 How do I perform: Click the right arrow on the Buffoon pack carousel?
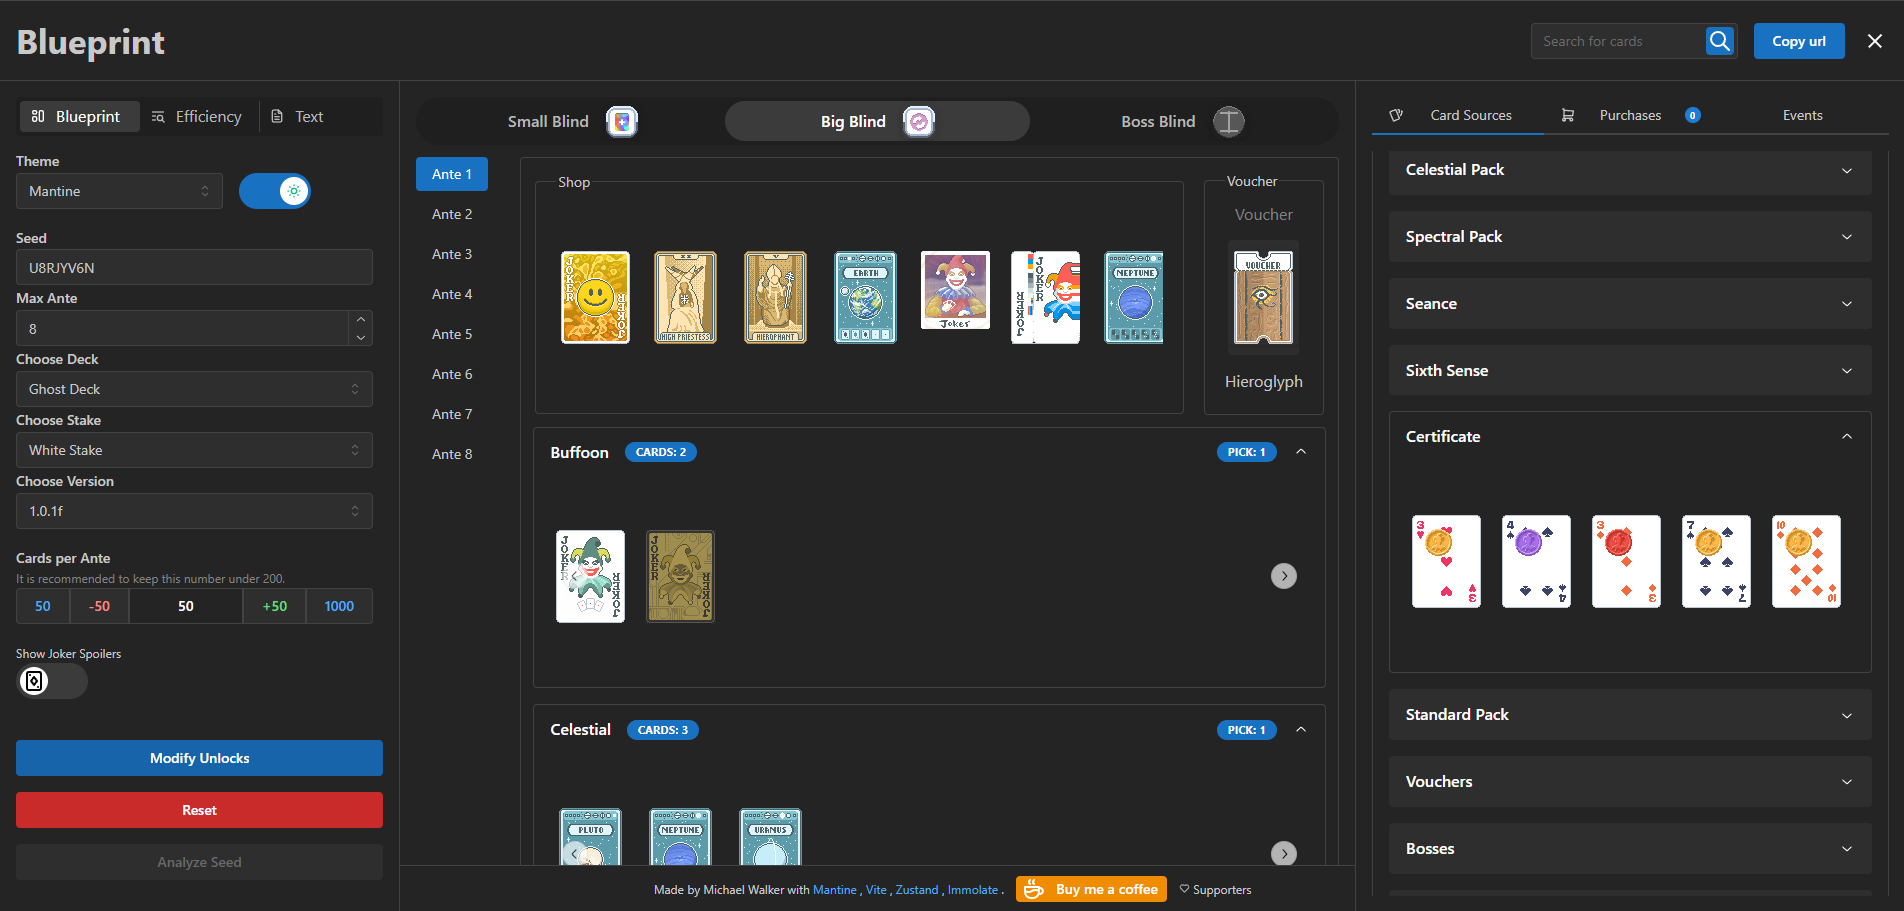pos(1284,576)
